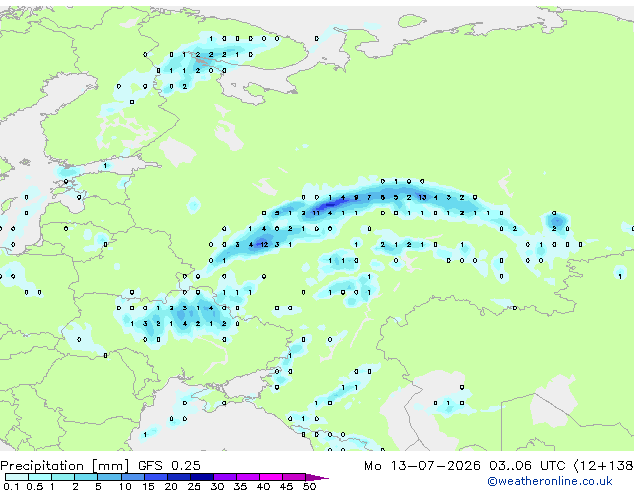This screenshot has width=634, height=490.
Task: Select the dark navy swatch between 25 and 30
Action: (202, 477)
